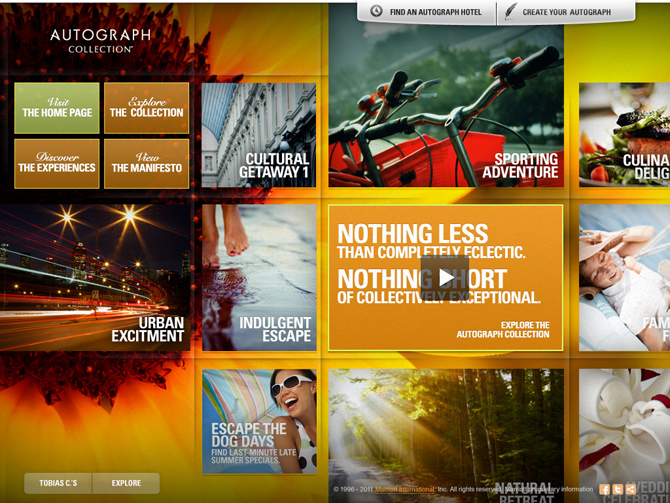The height and width of the screenshot is (503, 670).
Task: Open View the Manifesto button
Action: 146,163
